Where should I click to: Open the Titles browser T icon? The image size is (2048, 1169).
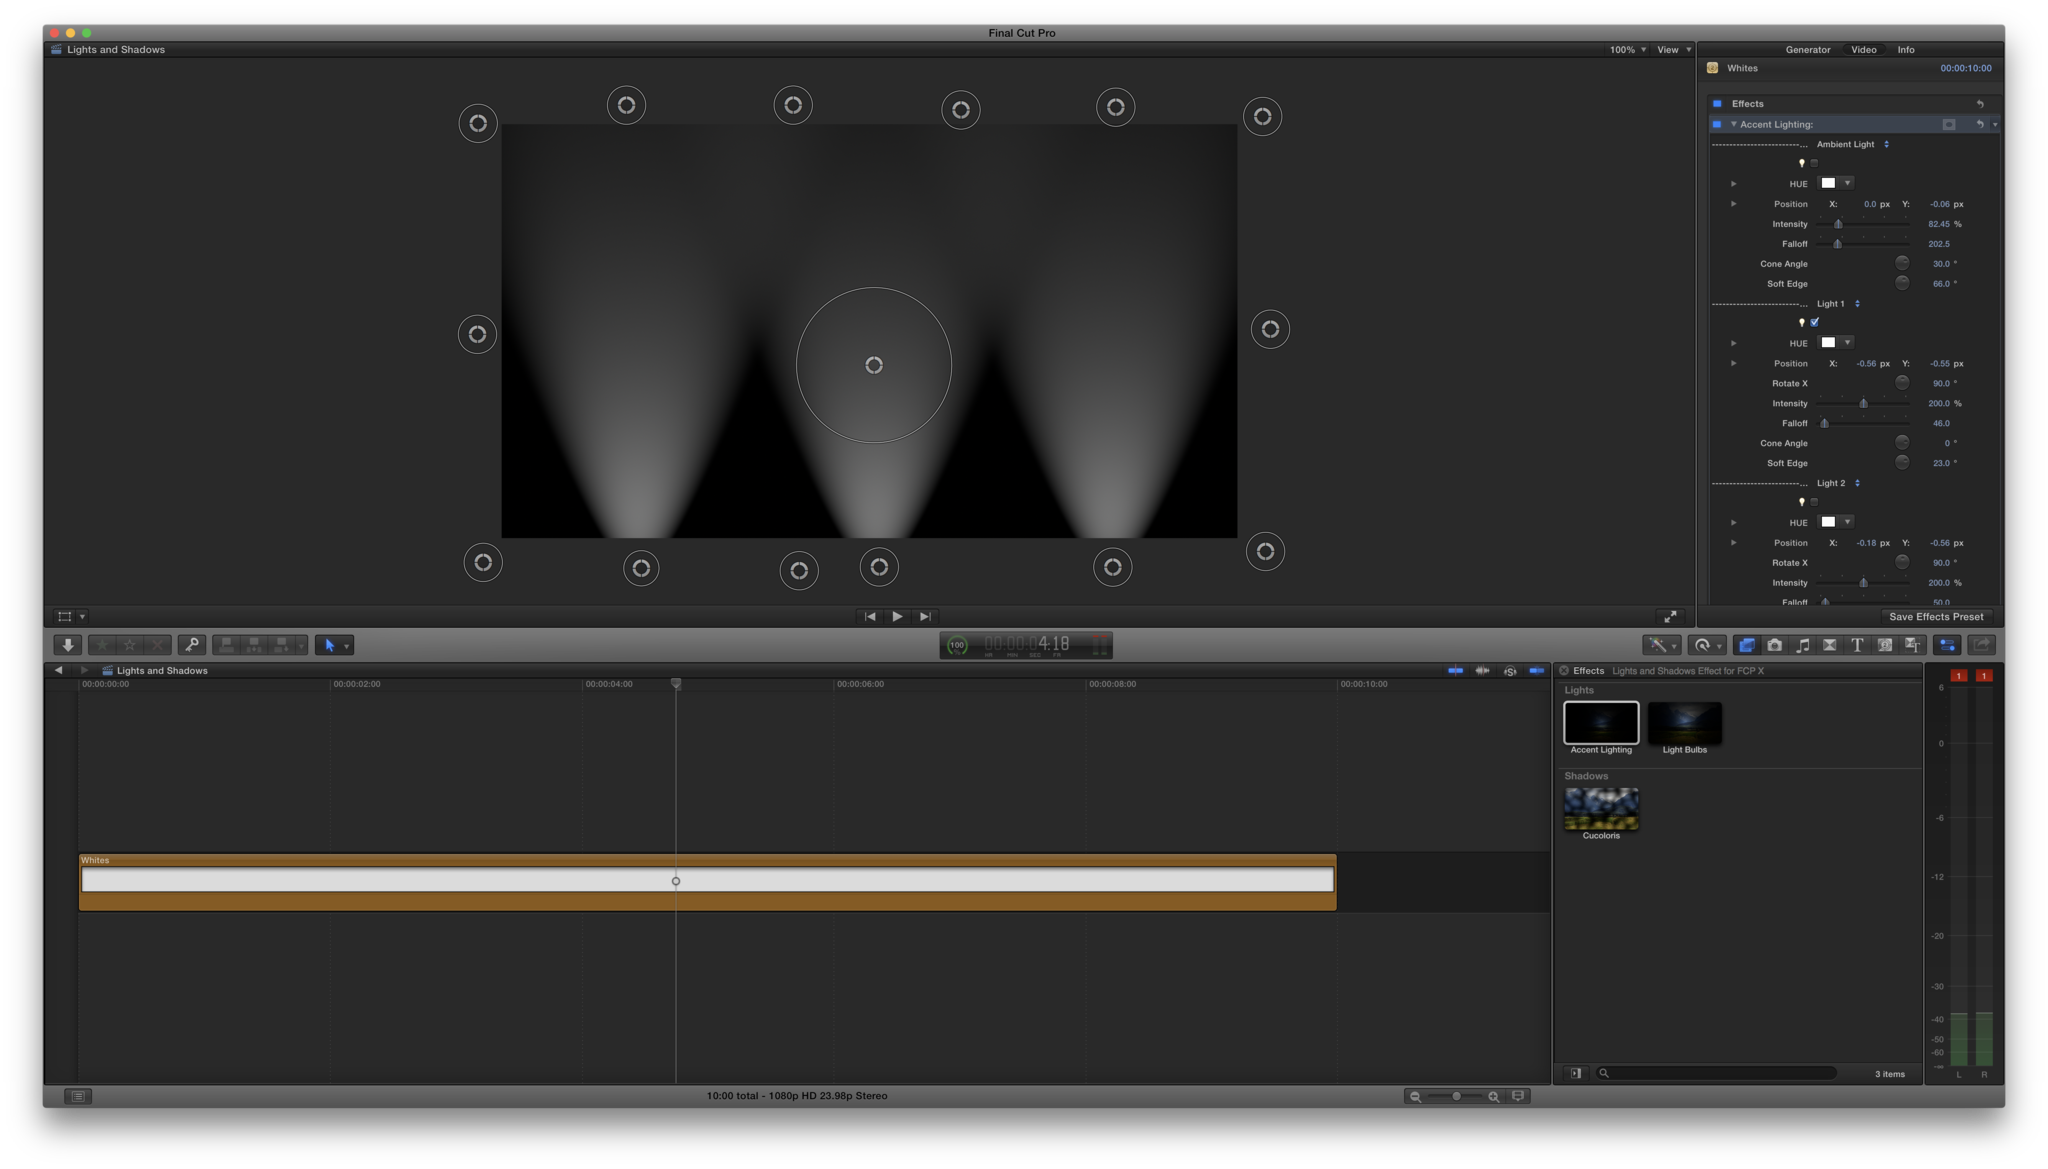click(x=1857, y=646)
